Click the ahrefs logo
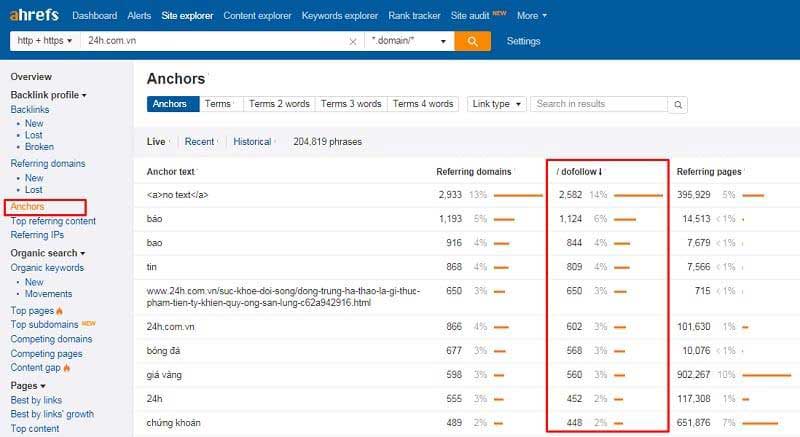 [x=35, y=15]
